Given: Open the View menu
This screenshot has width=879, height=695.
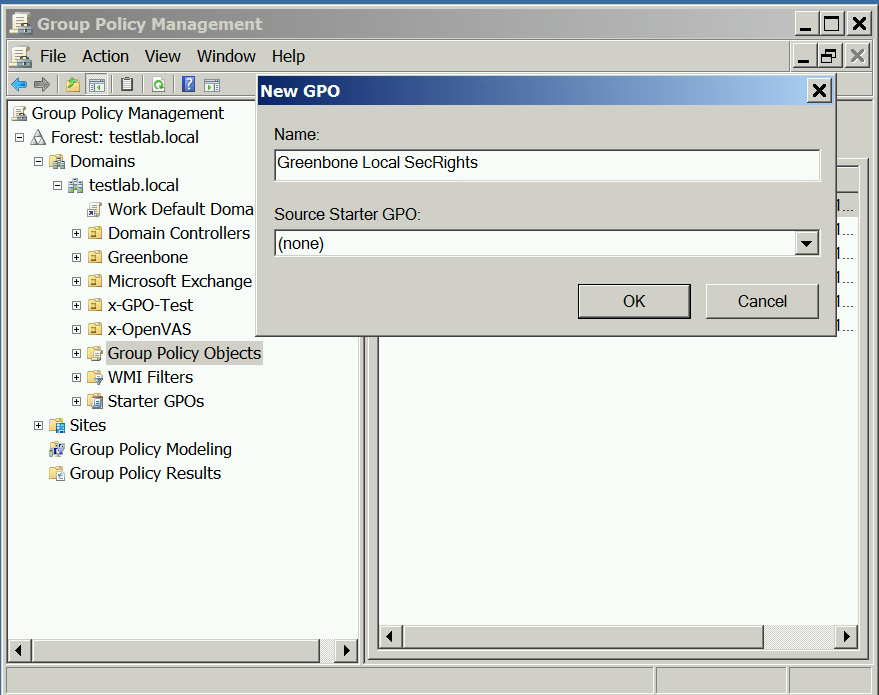Looking at the screenshot, I should pyautogui.click(x=163, y=57).
